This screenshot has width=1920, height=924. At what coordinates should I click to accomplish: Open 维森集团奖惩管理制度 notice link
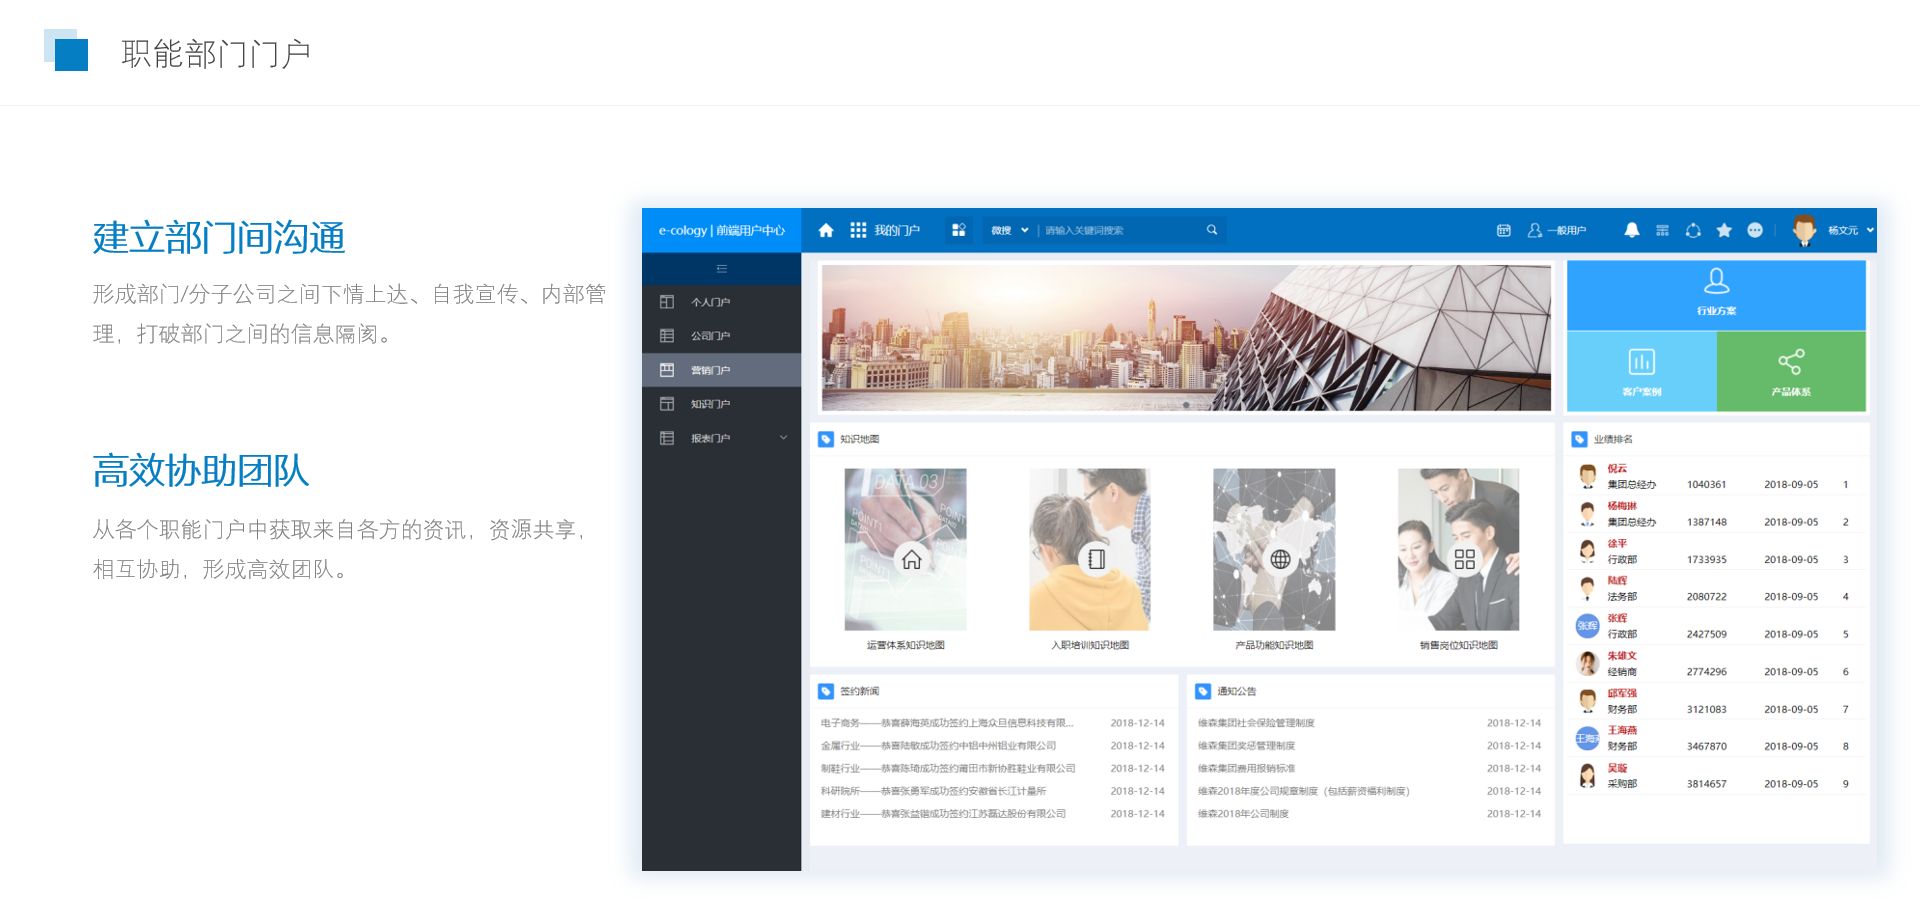coord(1246,746)
